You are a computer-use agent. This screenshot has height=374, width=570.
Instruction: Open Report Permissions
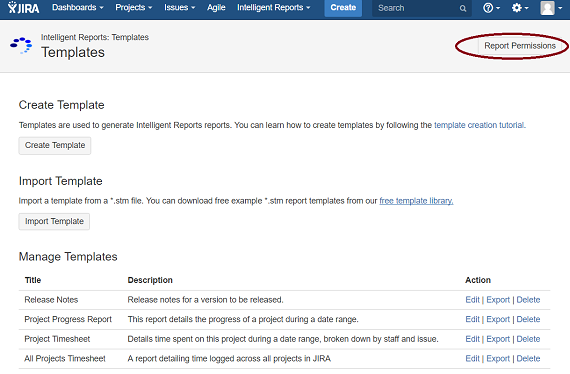coord(520,46)
